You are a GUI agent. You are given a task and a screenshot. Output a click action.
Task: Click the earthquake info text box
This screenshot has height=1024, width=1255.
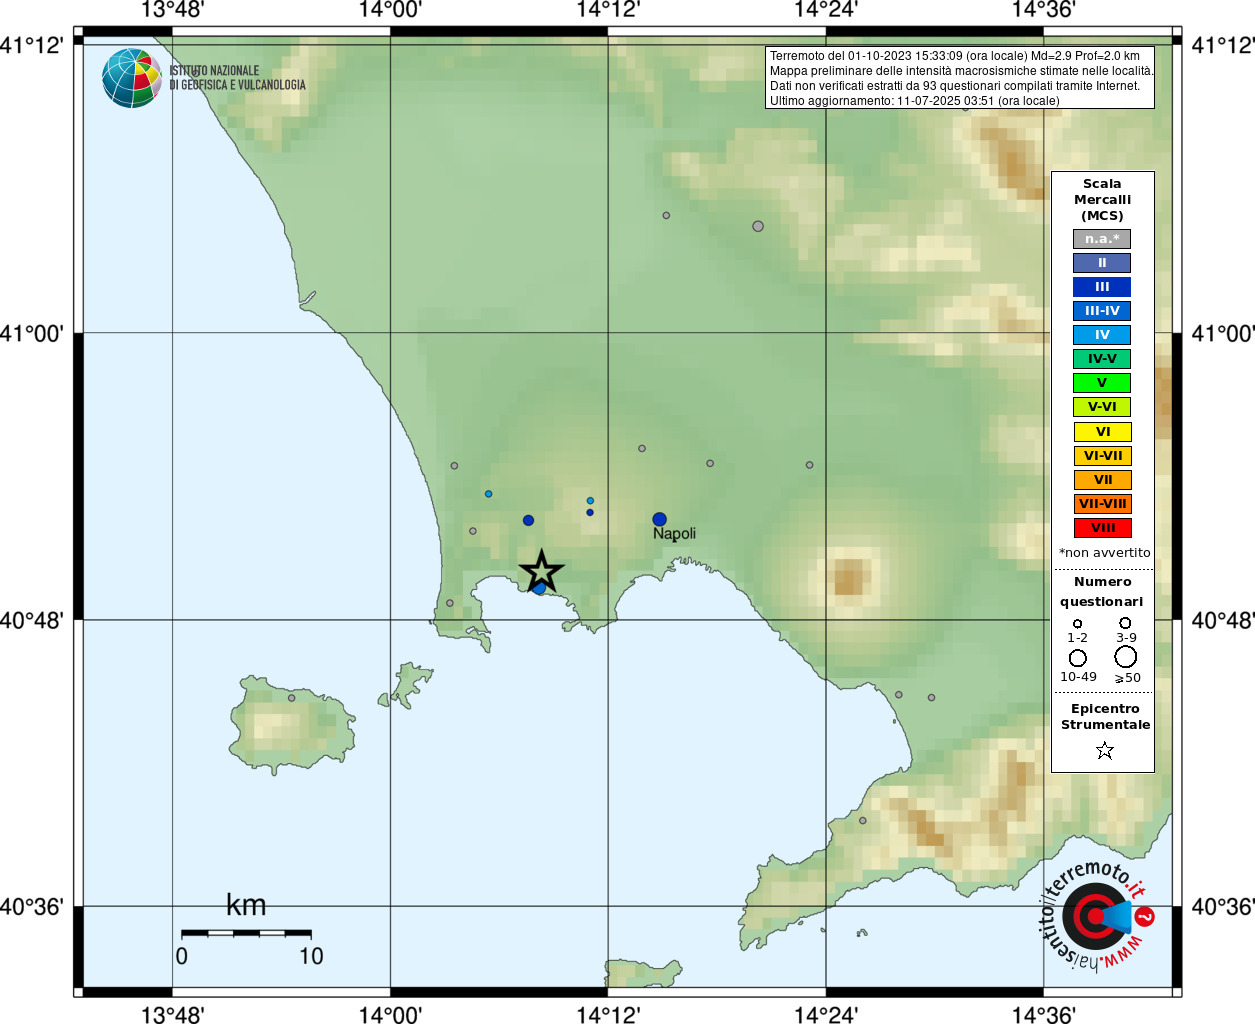[x=960, y=78]
